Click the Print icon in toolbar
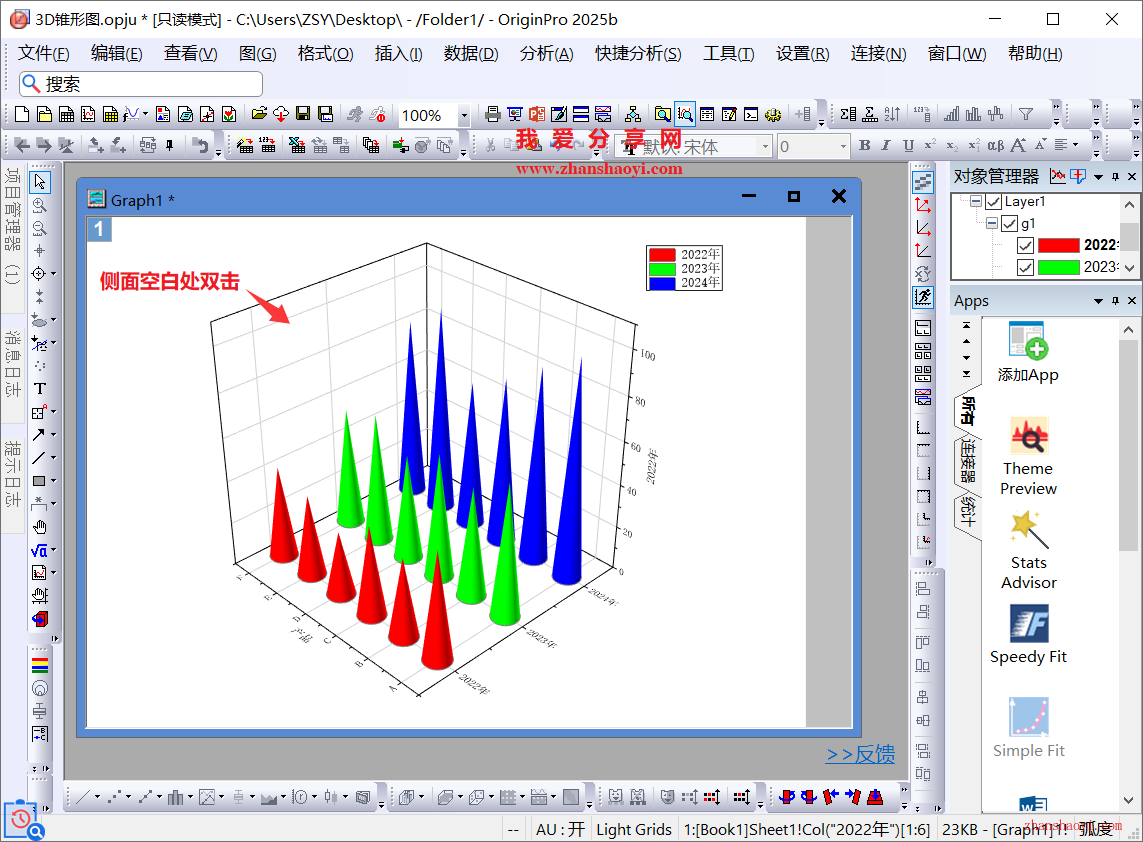Image resolution: width=1143 pixels, height=842 pixels. (492, 115)
